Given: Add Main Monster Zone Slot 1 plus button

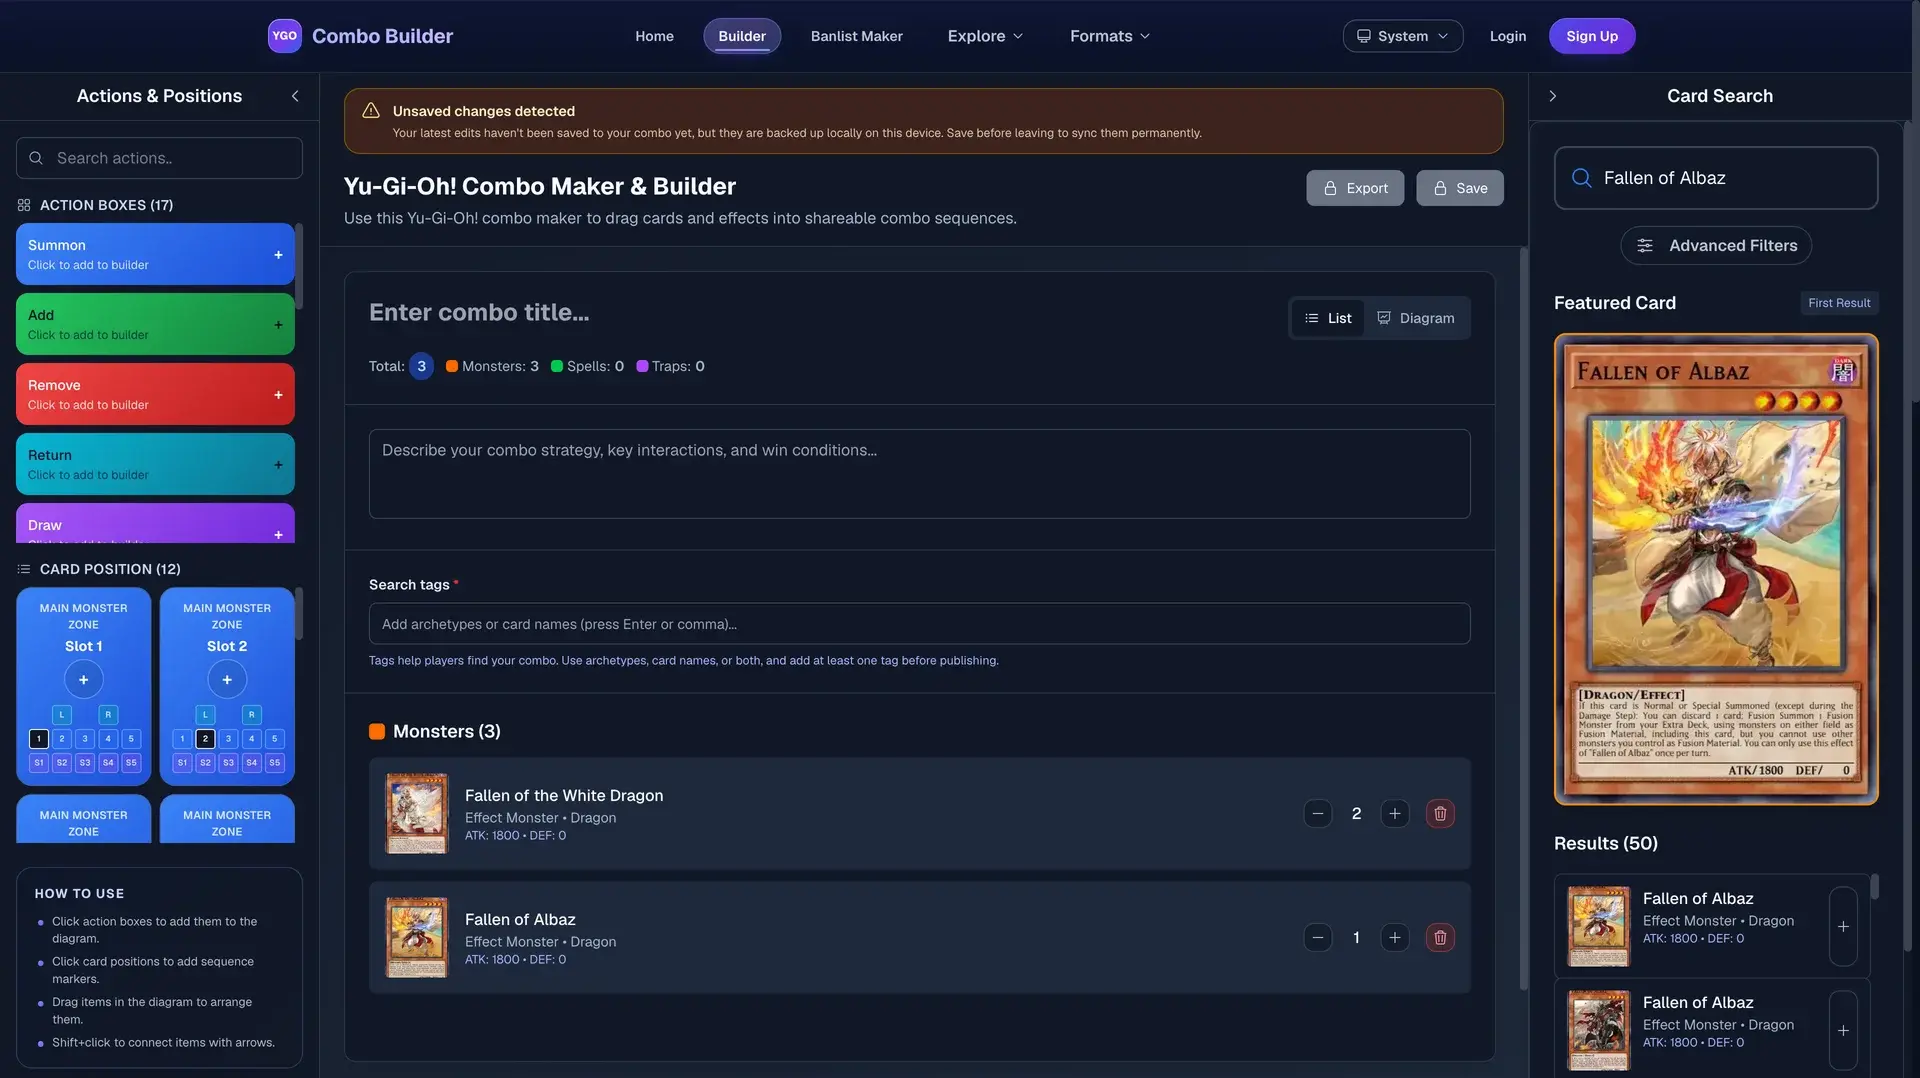Looking at the screenshot, I should pos(83,680).
